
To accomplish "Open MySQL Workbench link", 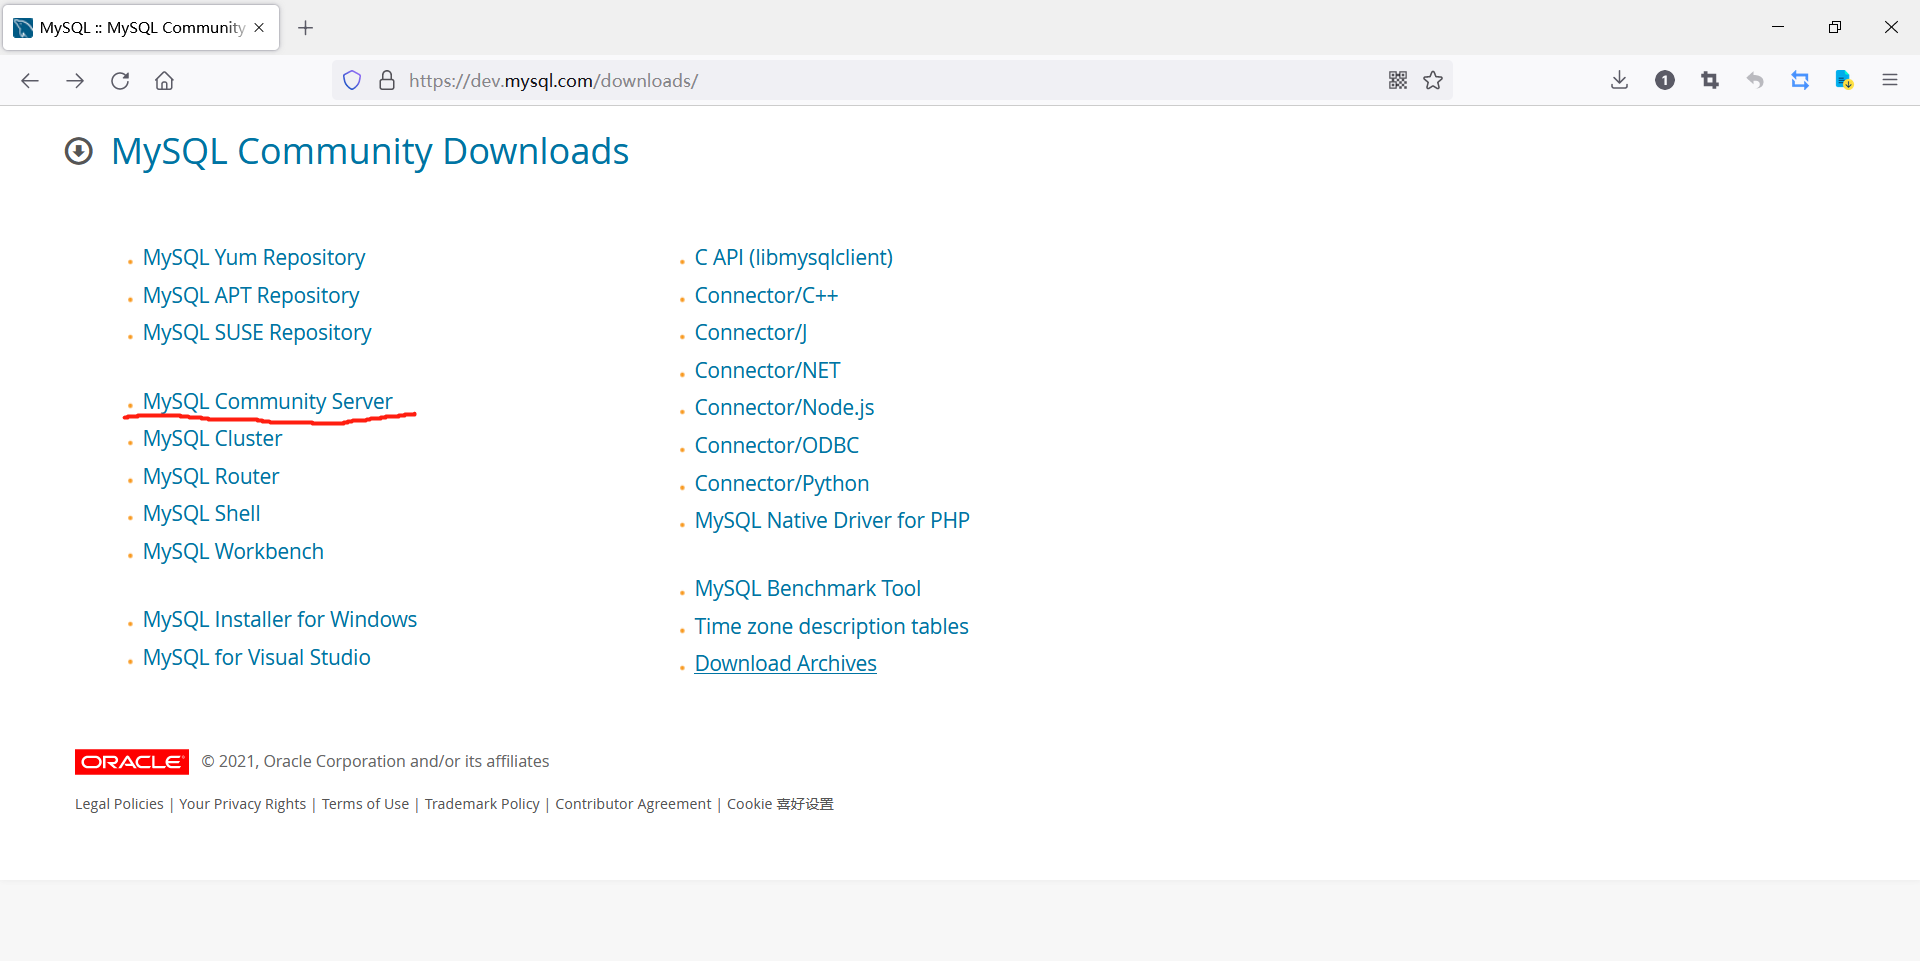I will 233,552.
